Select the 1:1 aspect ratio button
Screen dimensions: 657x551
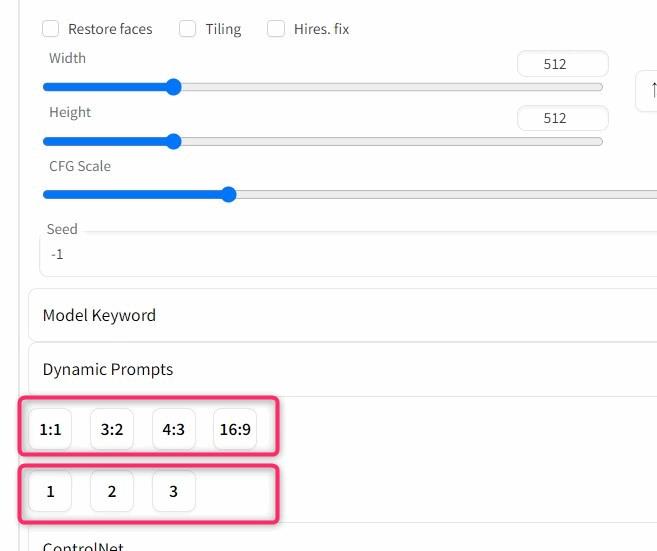[50, 429]
